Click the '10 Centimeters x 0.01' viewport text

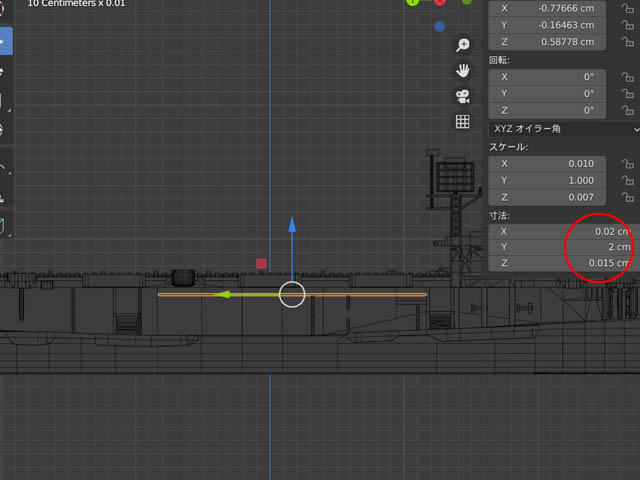tap(76, 4)
